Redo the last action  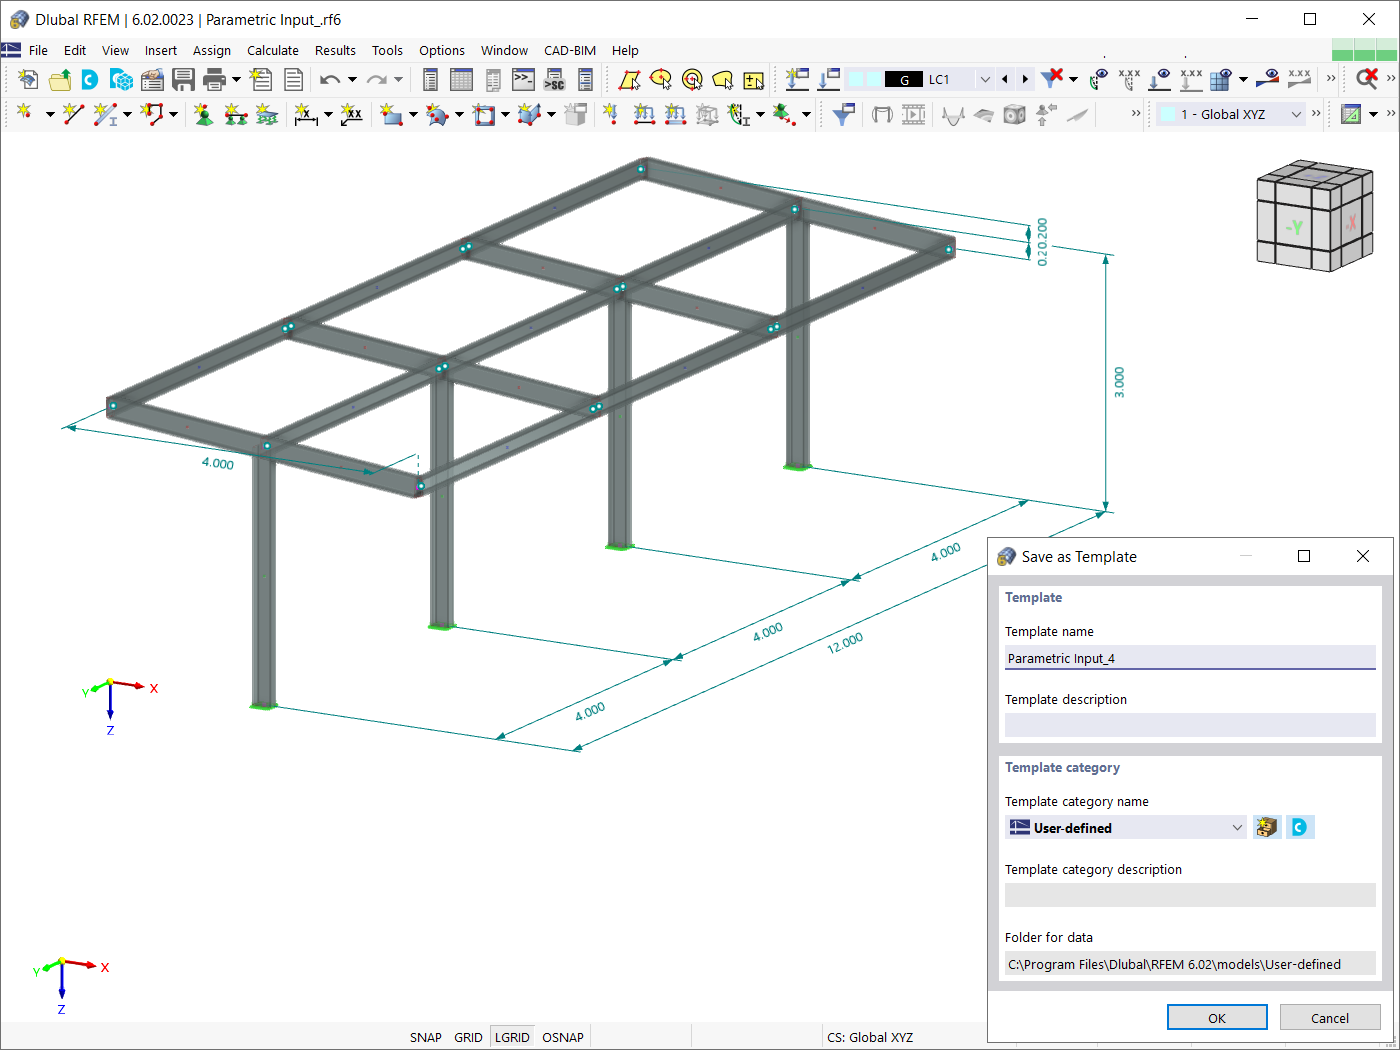(379, 79)
